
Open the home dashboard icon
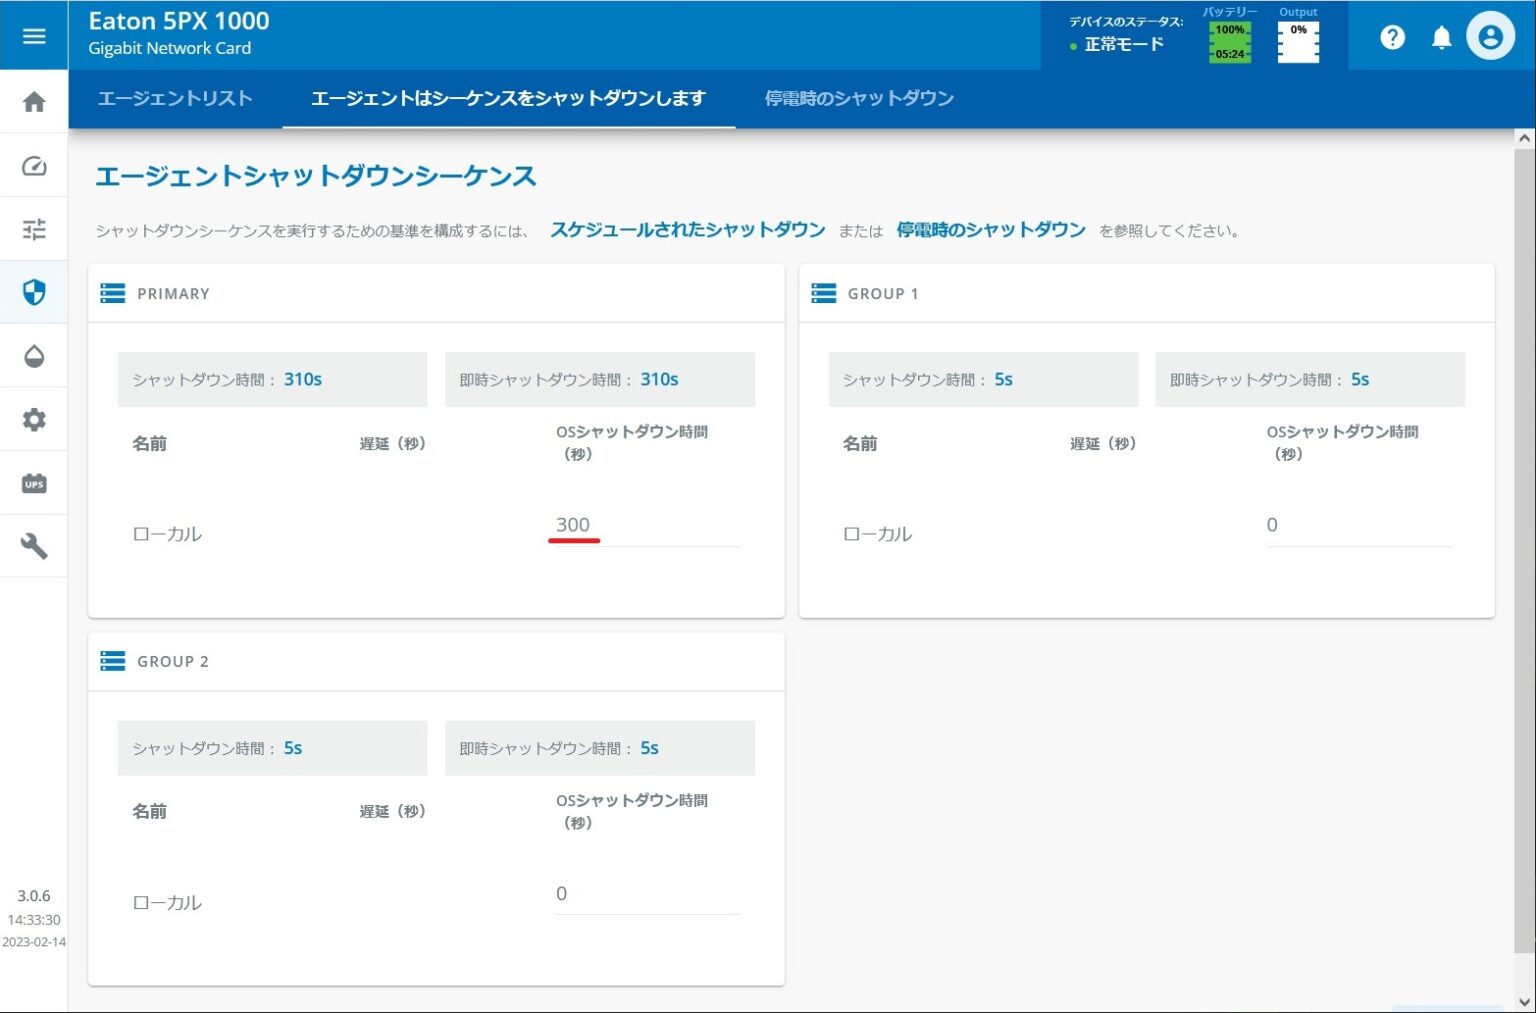point(34,102)
